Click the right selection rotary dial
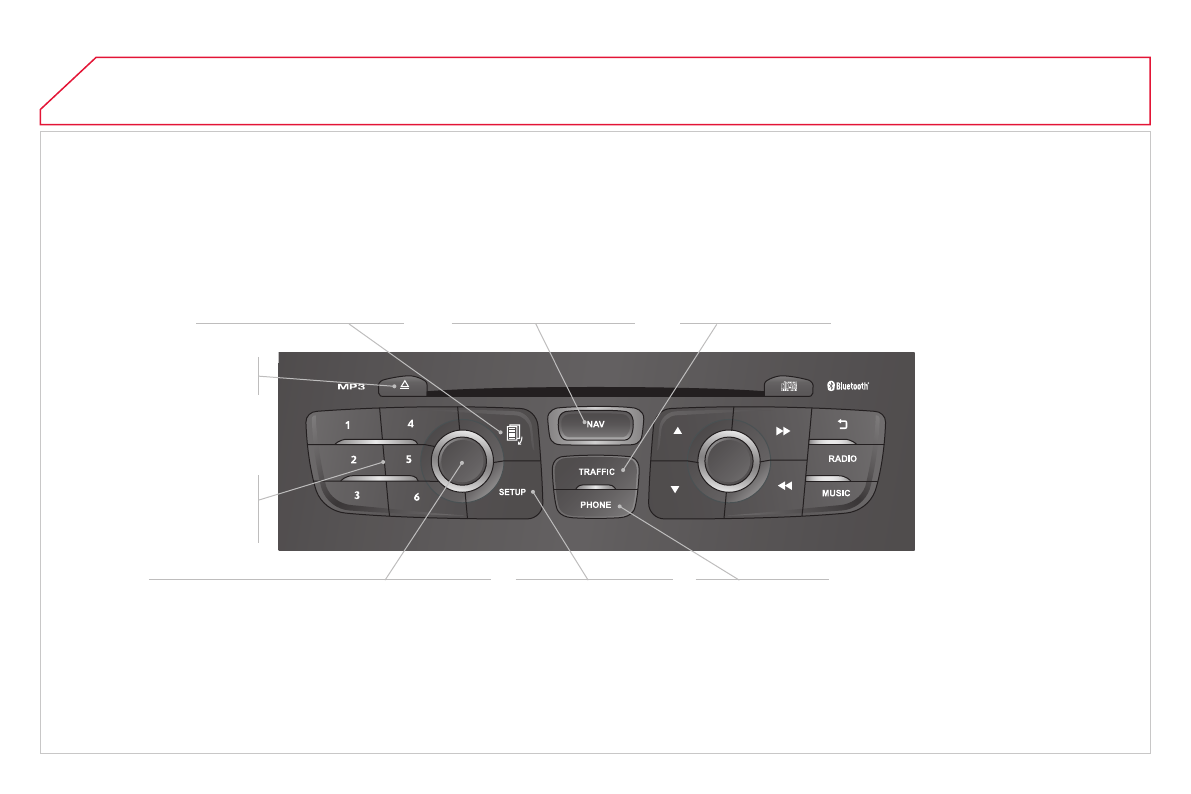Image resolution: width=1191 pixels, height=794 pixels. (x=728, y=461)
